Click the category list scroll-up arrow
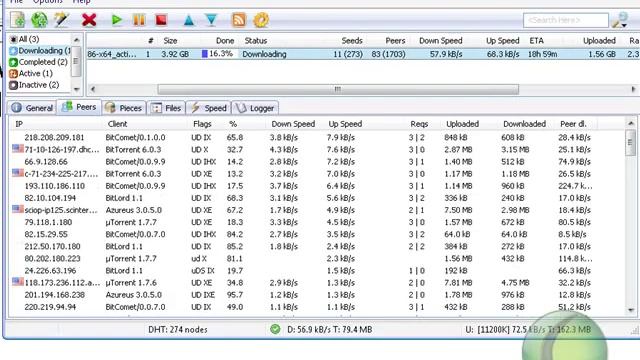 [x=76, y=40]
